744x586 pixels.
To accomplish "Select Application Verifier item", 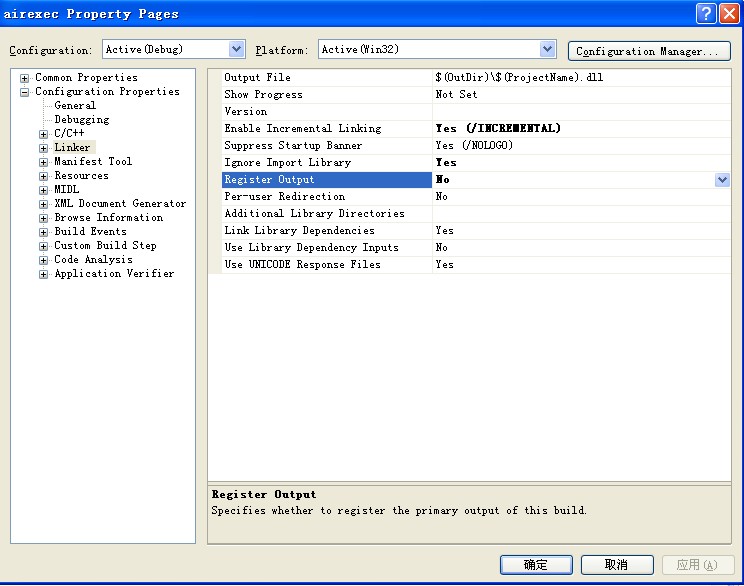I will pos(114,273).
